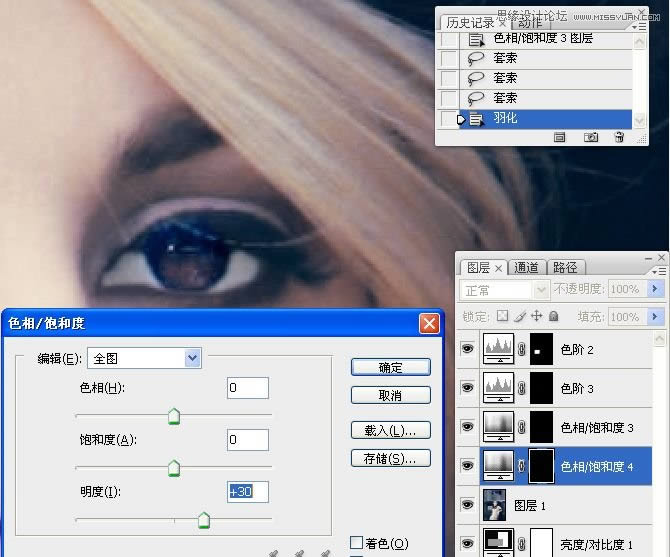The image size is (670, 557).
Task: Toggle visibility of 色相/饱和度 3 layer
Action: point(467,428)
